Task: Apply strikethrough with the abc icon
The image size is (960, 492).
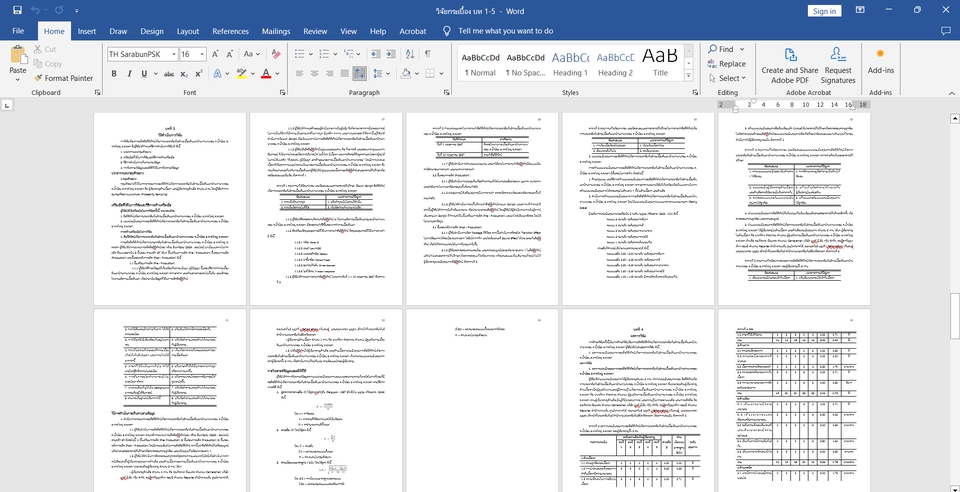Action: (168, 73)
